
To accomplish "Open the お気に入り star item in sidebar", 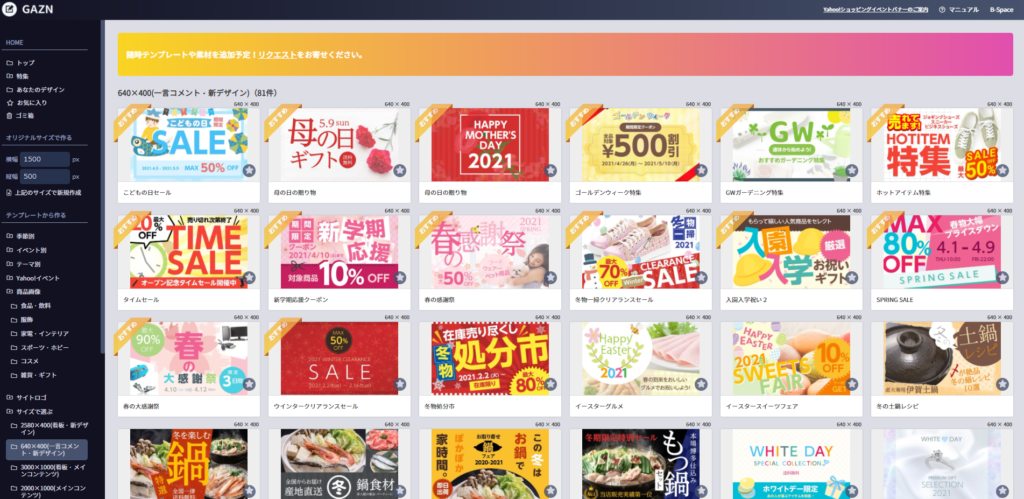I will [10, 103].
